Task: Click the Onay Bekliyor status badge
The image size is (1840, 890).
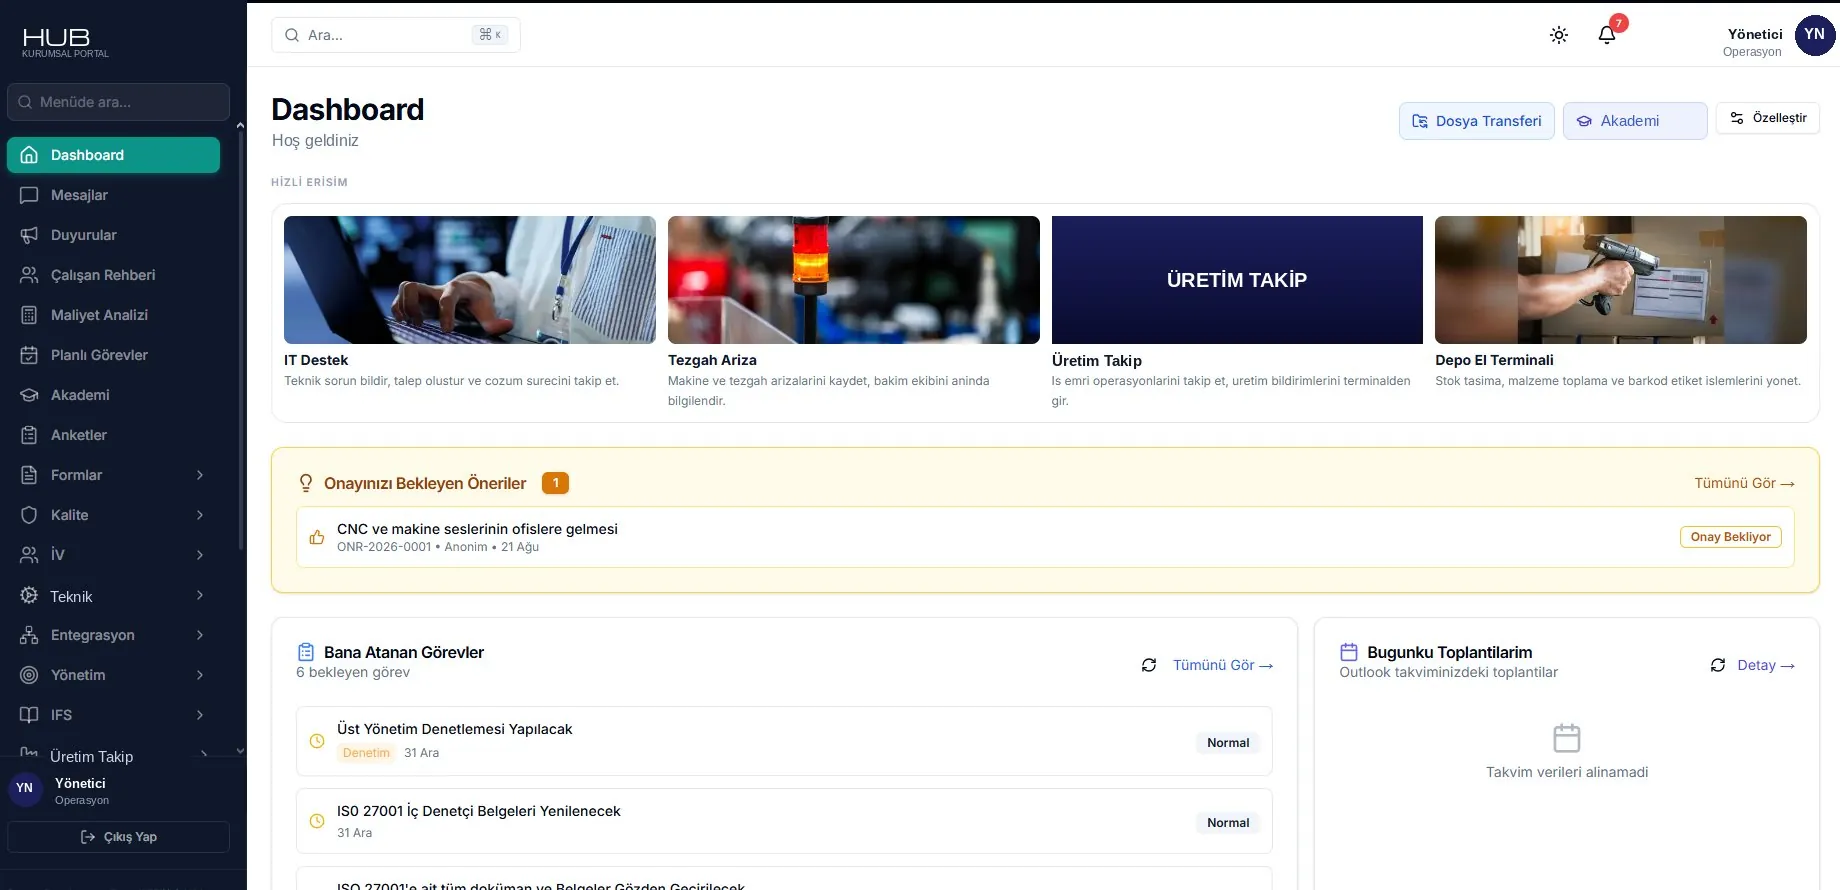Action: [1731, 537]
